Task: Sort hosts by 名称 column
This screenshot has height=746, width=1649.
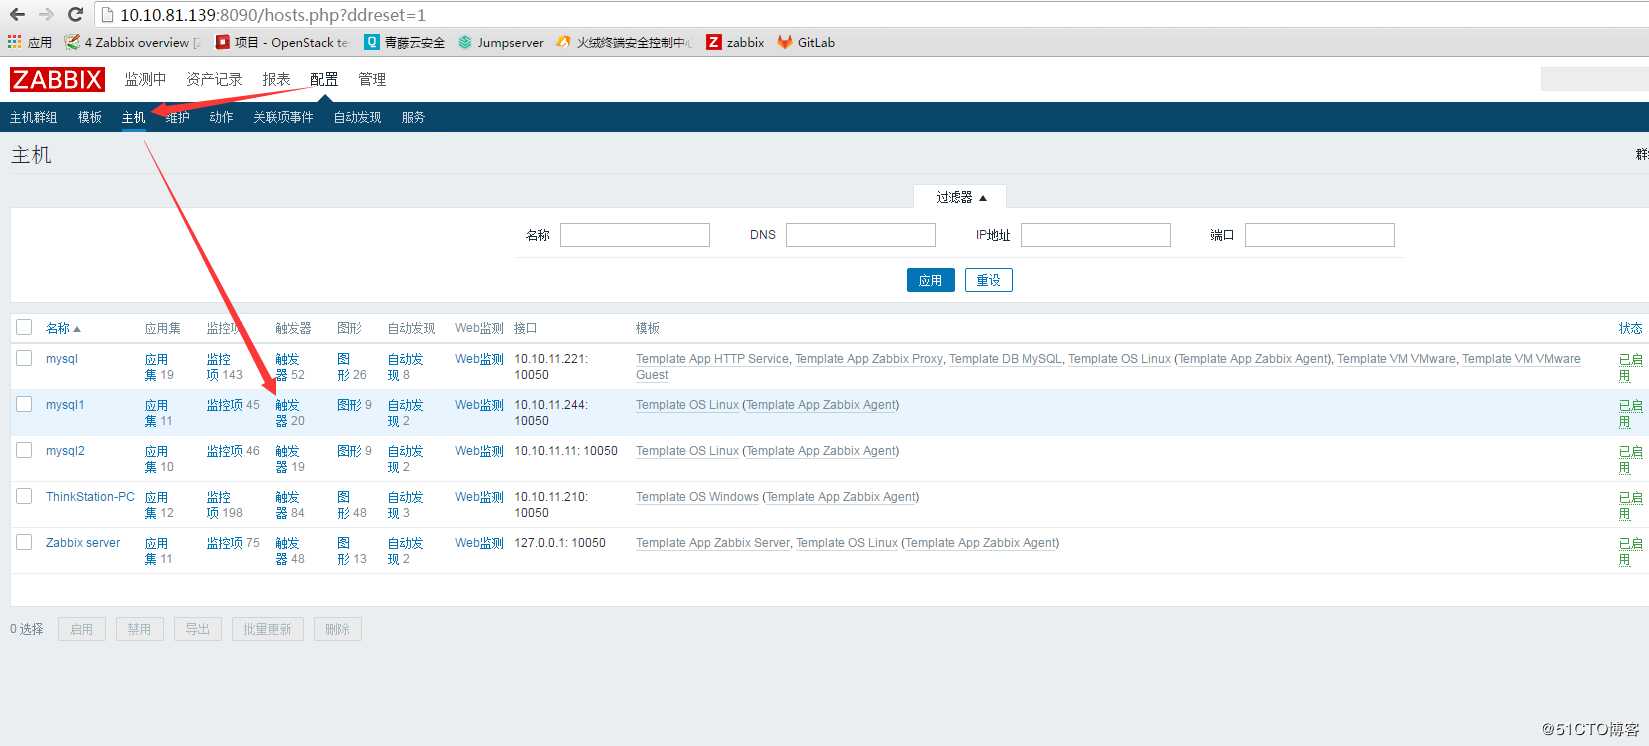Action: click(x=63, y=328)
